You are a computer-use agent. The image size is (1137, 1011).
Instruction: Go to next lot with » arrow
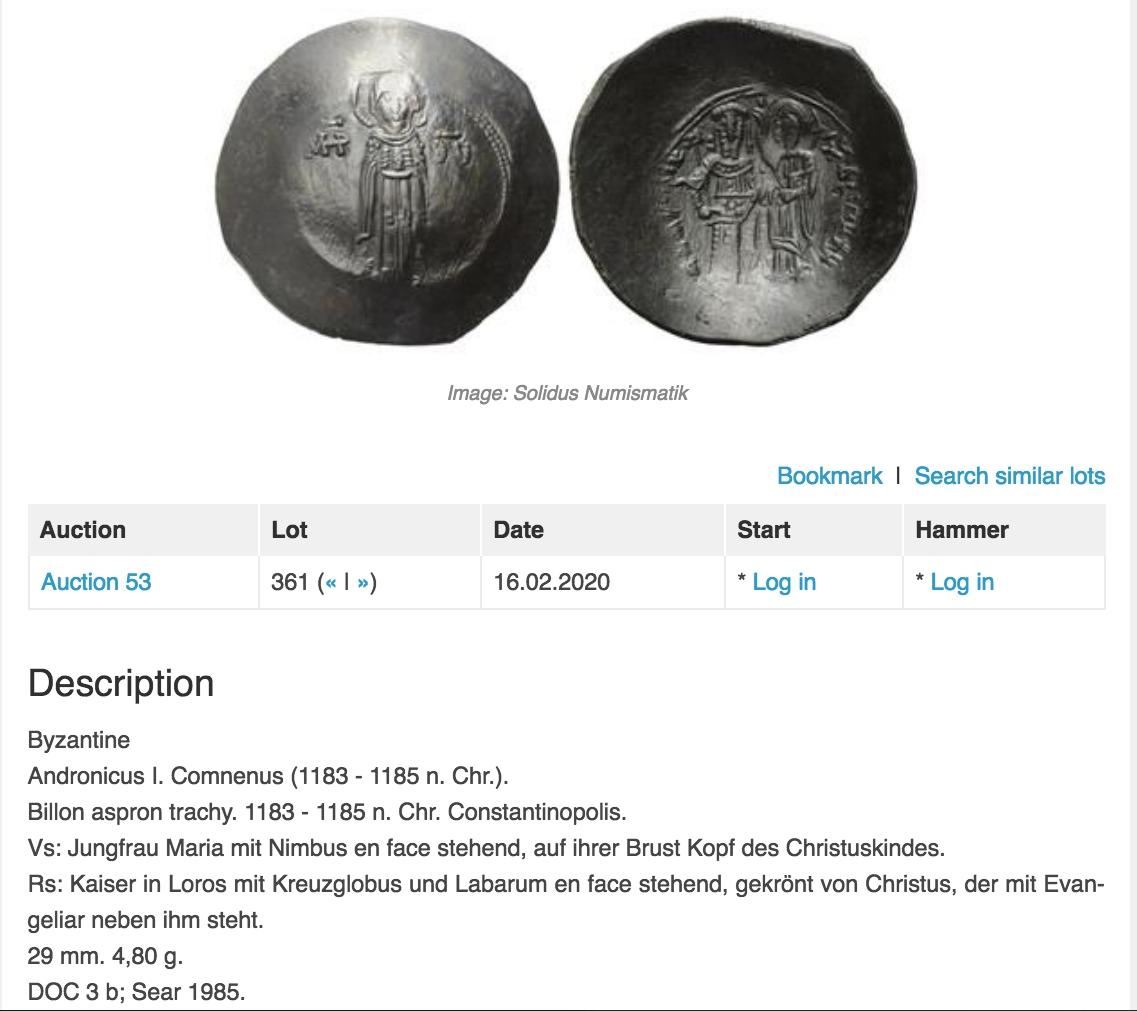363,582
